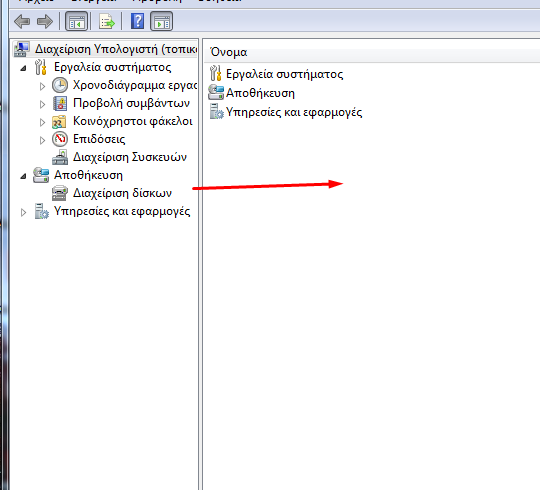Toggle the Show/Hide Console Tree button
Screen dimensions: 540x490
click(x=76, y=21)
